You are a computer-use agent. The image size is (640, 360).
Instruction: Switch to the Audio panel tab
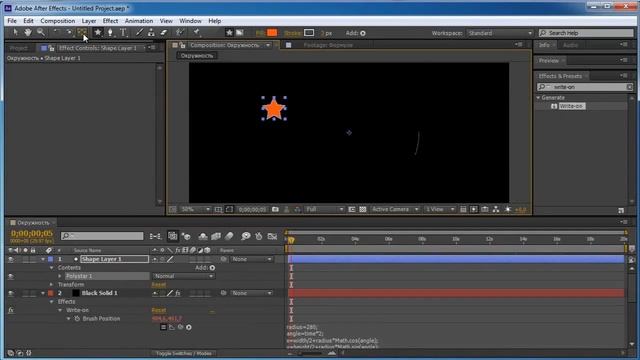click(x=570, y=45)
